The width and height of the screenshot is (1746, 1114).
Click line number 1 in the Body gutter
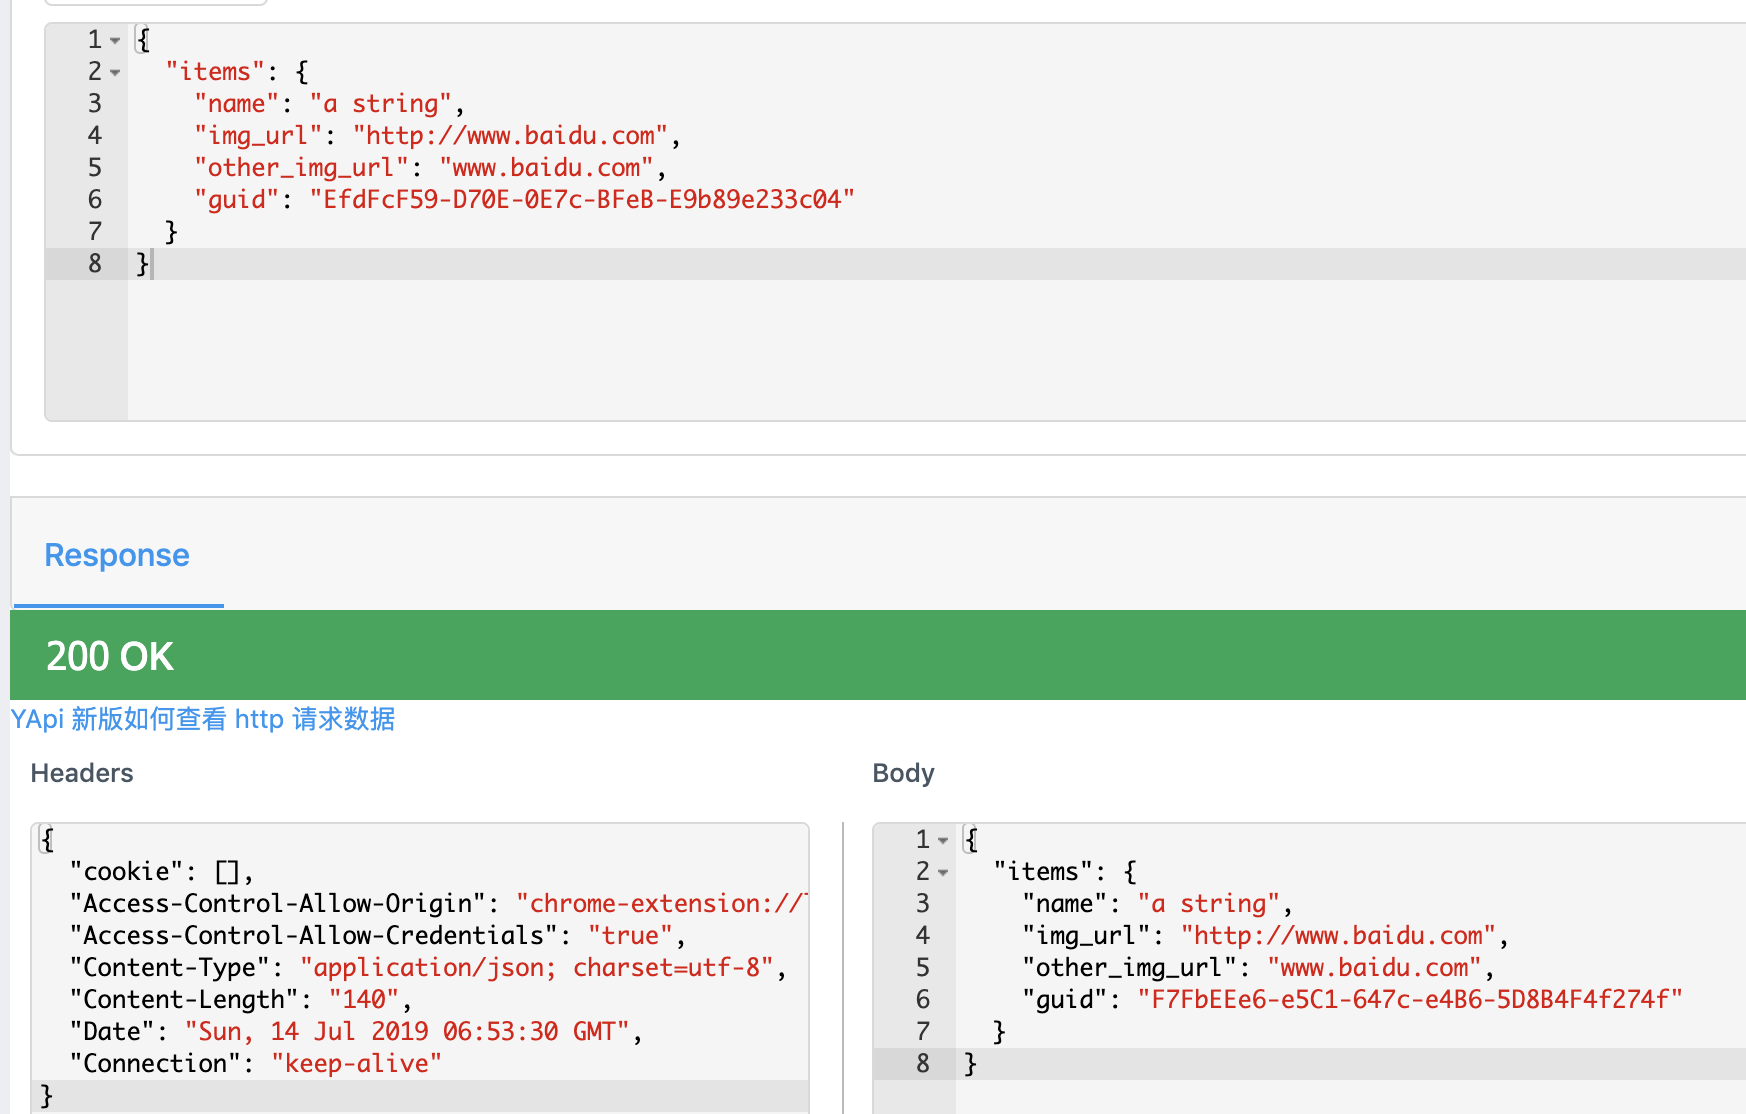920,839
